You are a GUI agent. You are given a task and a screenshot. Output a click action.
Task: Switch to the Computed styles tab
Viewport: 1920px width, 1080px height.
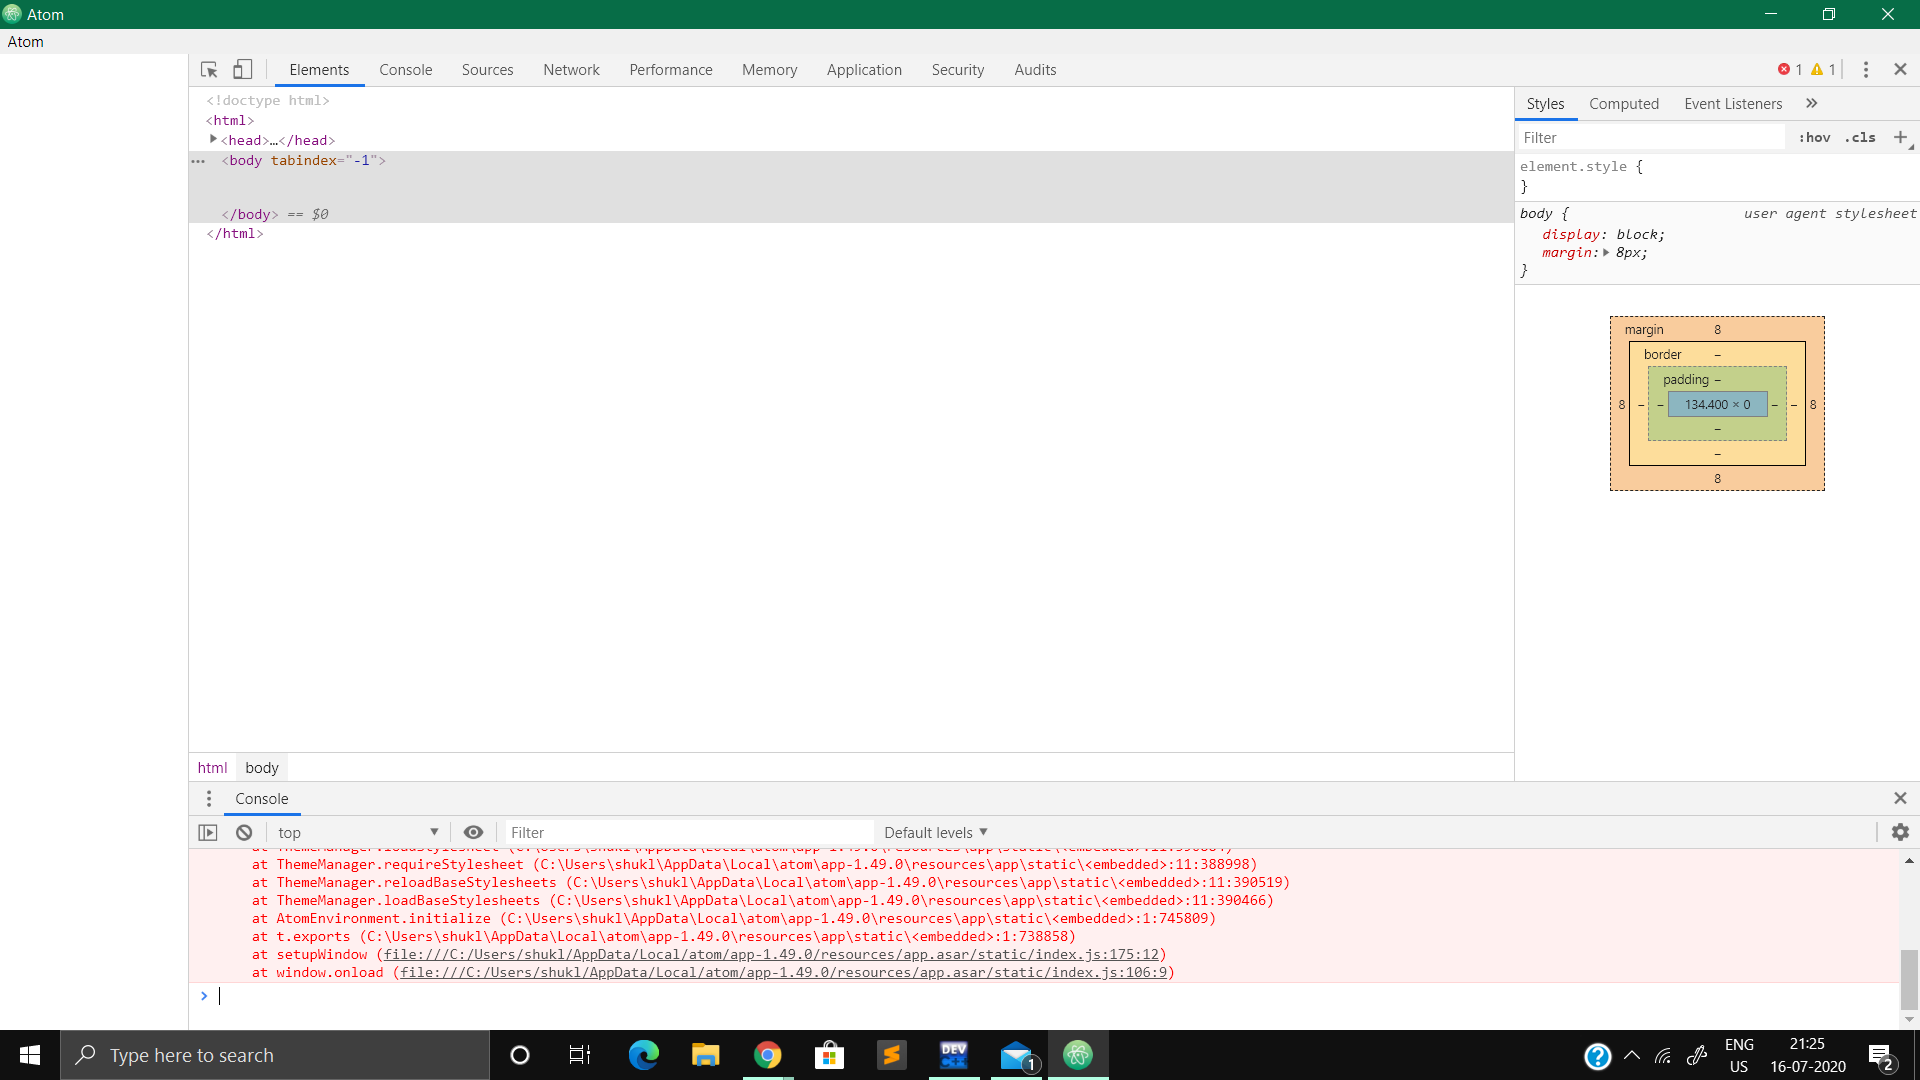point(1624,103)
